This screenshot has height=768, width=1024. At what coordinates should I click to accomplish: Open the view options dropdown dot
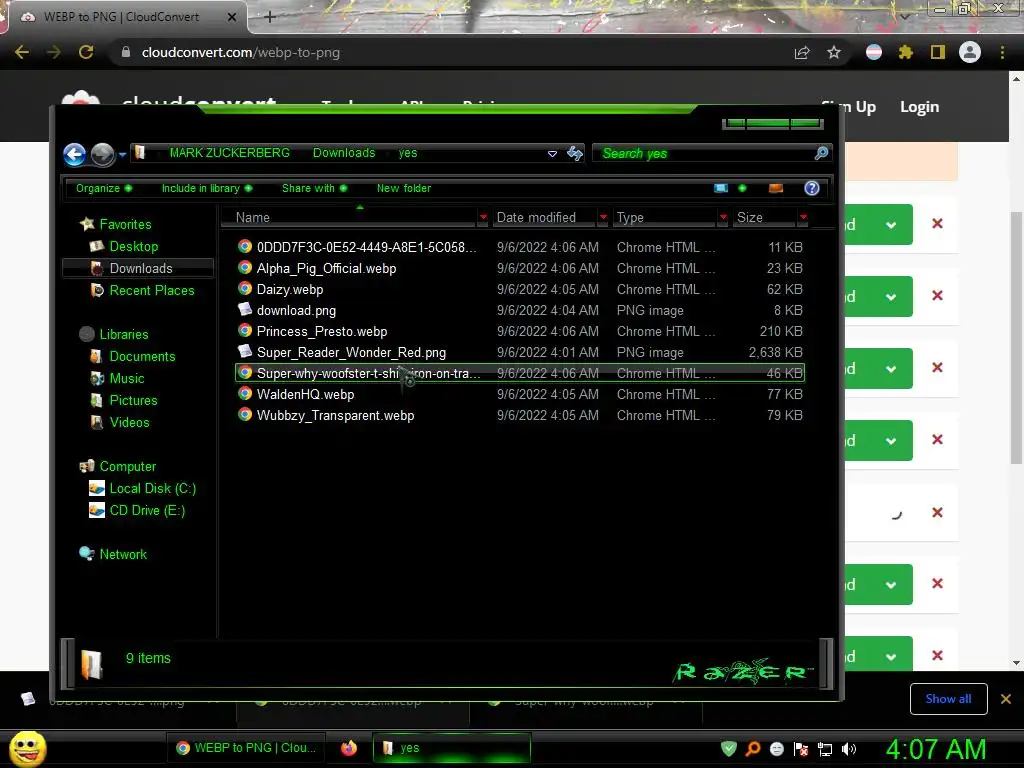[742, 188]
